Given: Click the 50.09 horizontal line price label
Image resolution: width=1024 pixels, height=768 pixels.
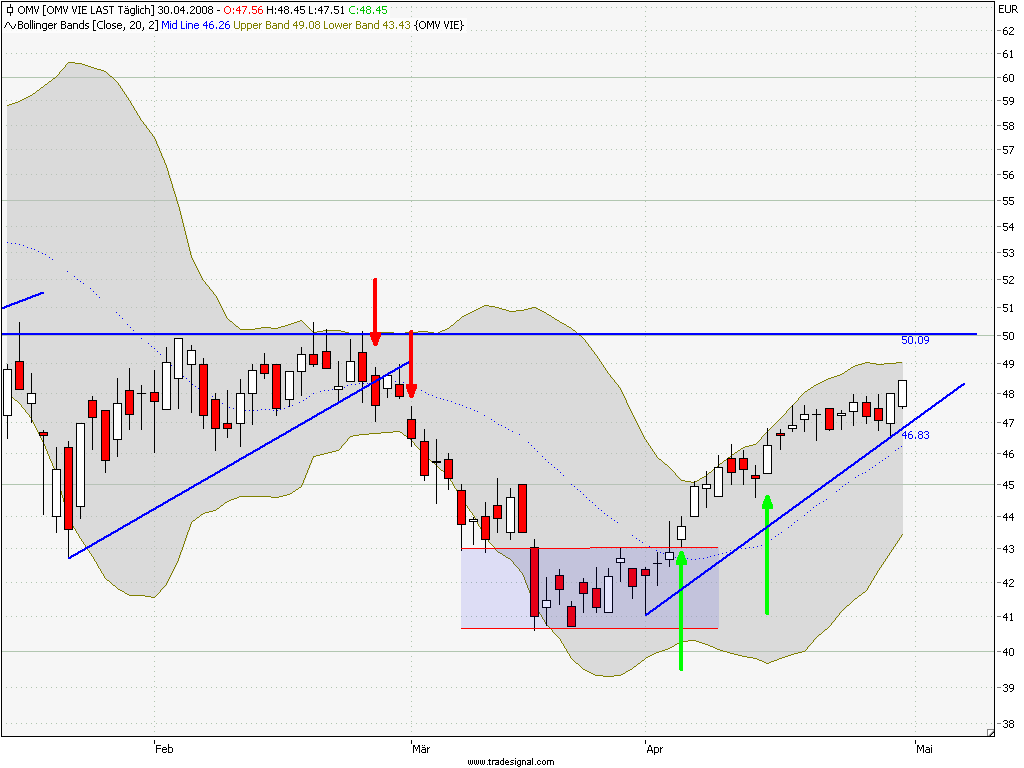Looking at the screenshot, I should click(915, 340).
